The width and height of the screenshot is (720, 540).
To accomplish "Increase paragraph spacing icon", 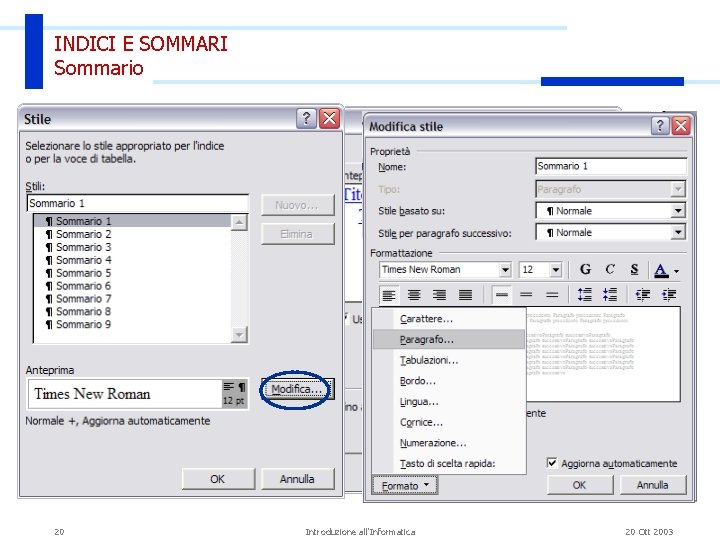I will [x=585, y=295].
